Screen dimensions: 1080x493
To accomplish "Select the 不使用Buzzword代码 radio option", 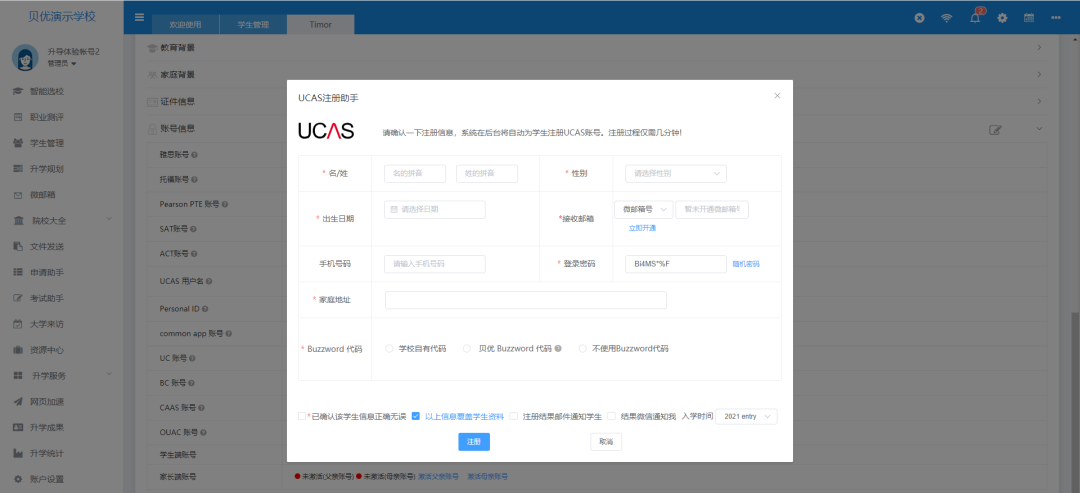I will point(582,348).
